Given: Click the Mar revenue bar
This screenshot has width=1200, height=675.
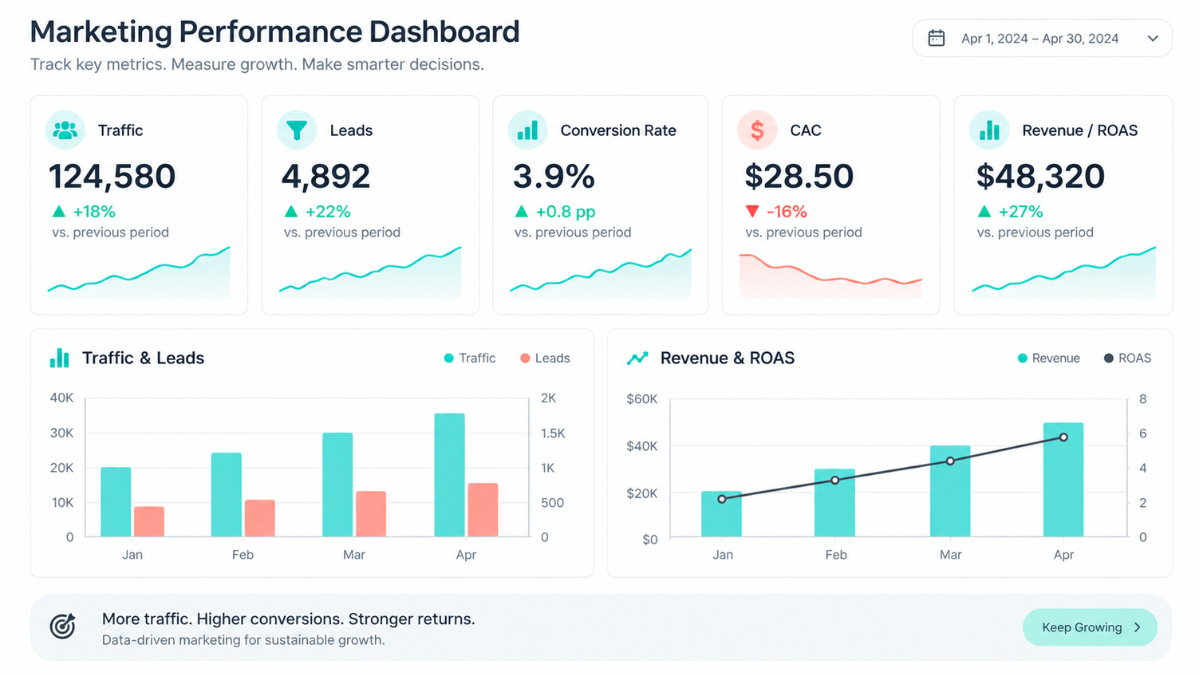Looking at the screenshot, I should [x=950, y=491].
